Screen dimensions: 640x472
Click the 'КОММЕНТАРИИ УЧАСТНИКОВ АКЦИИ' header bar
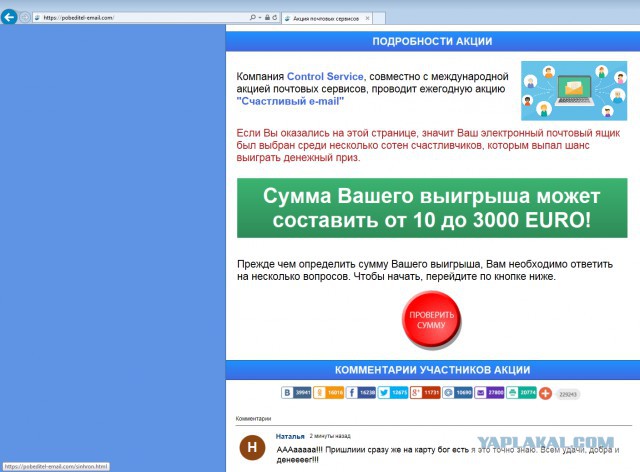pos(433,370)
